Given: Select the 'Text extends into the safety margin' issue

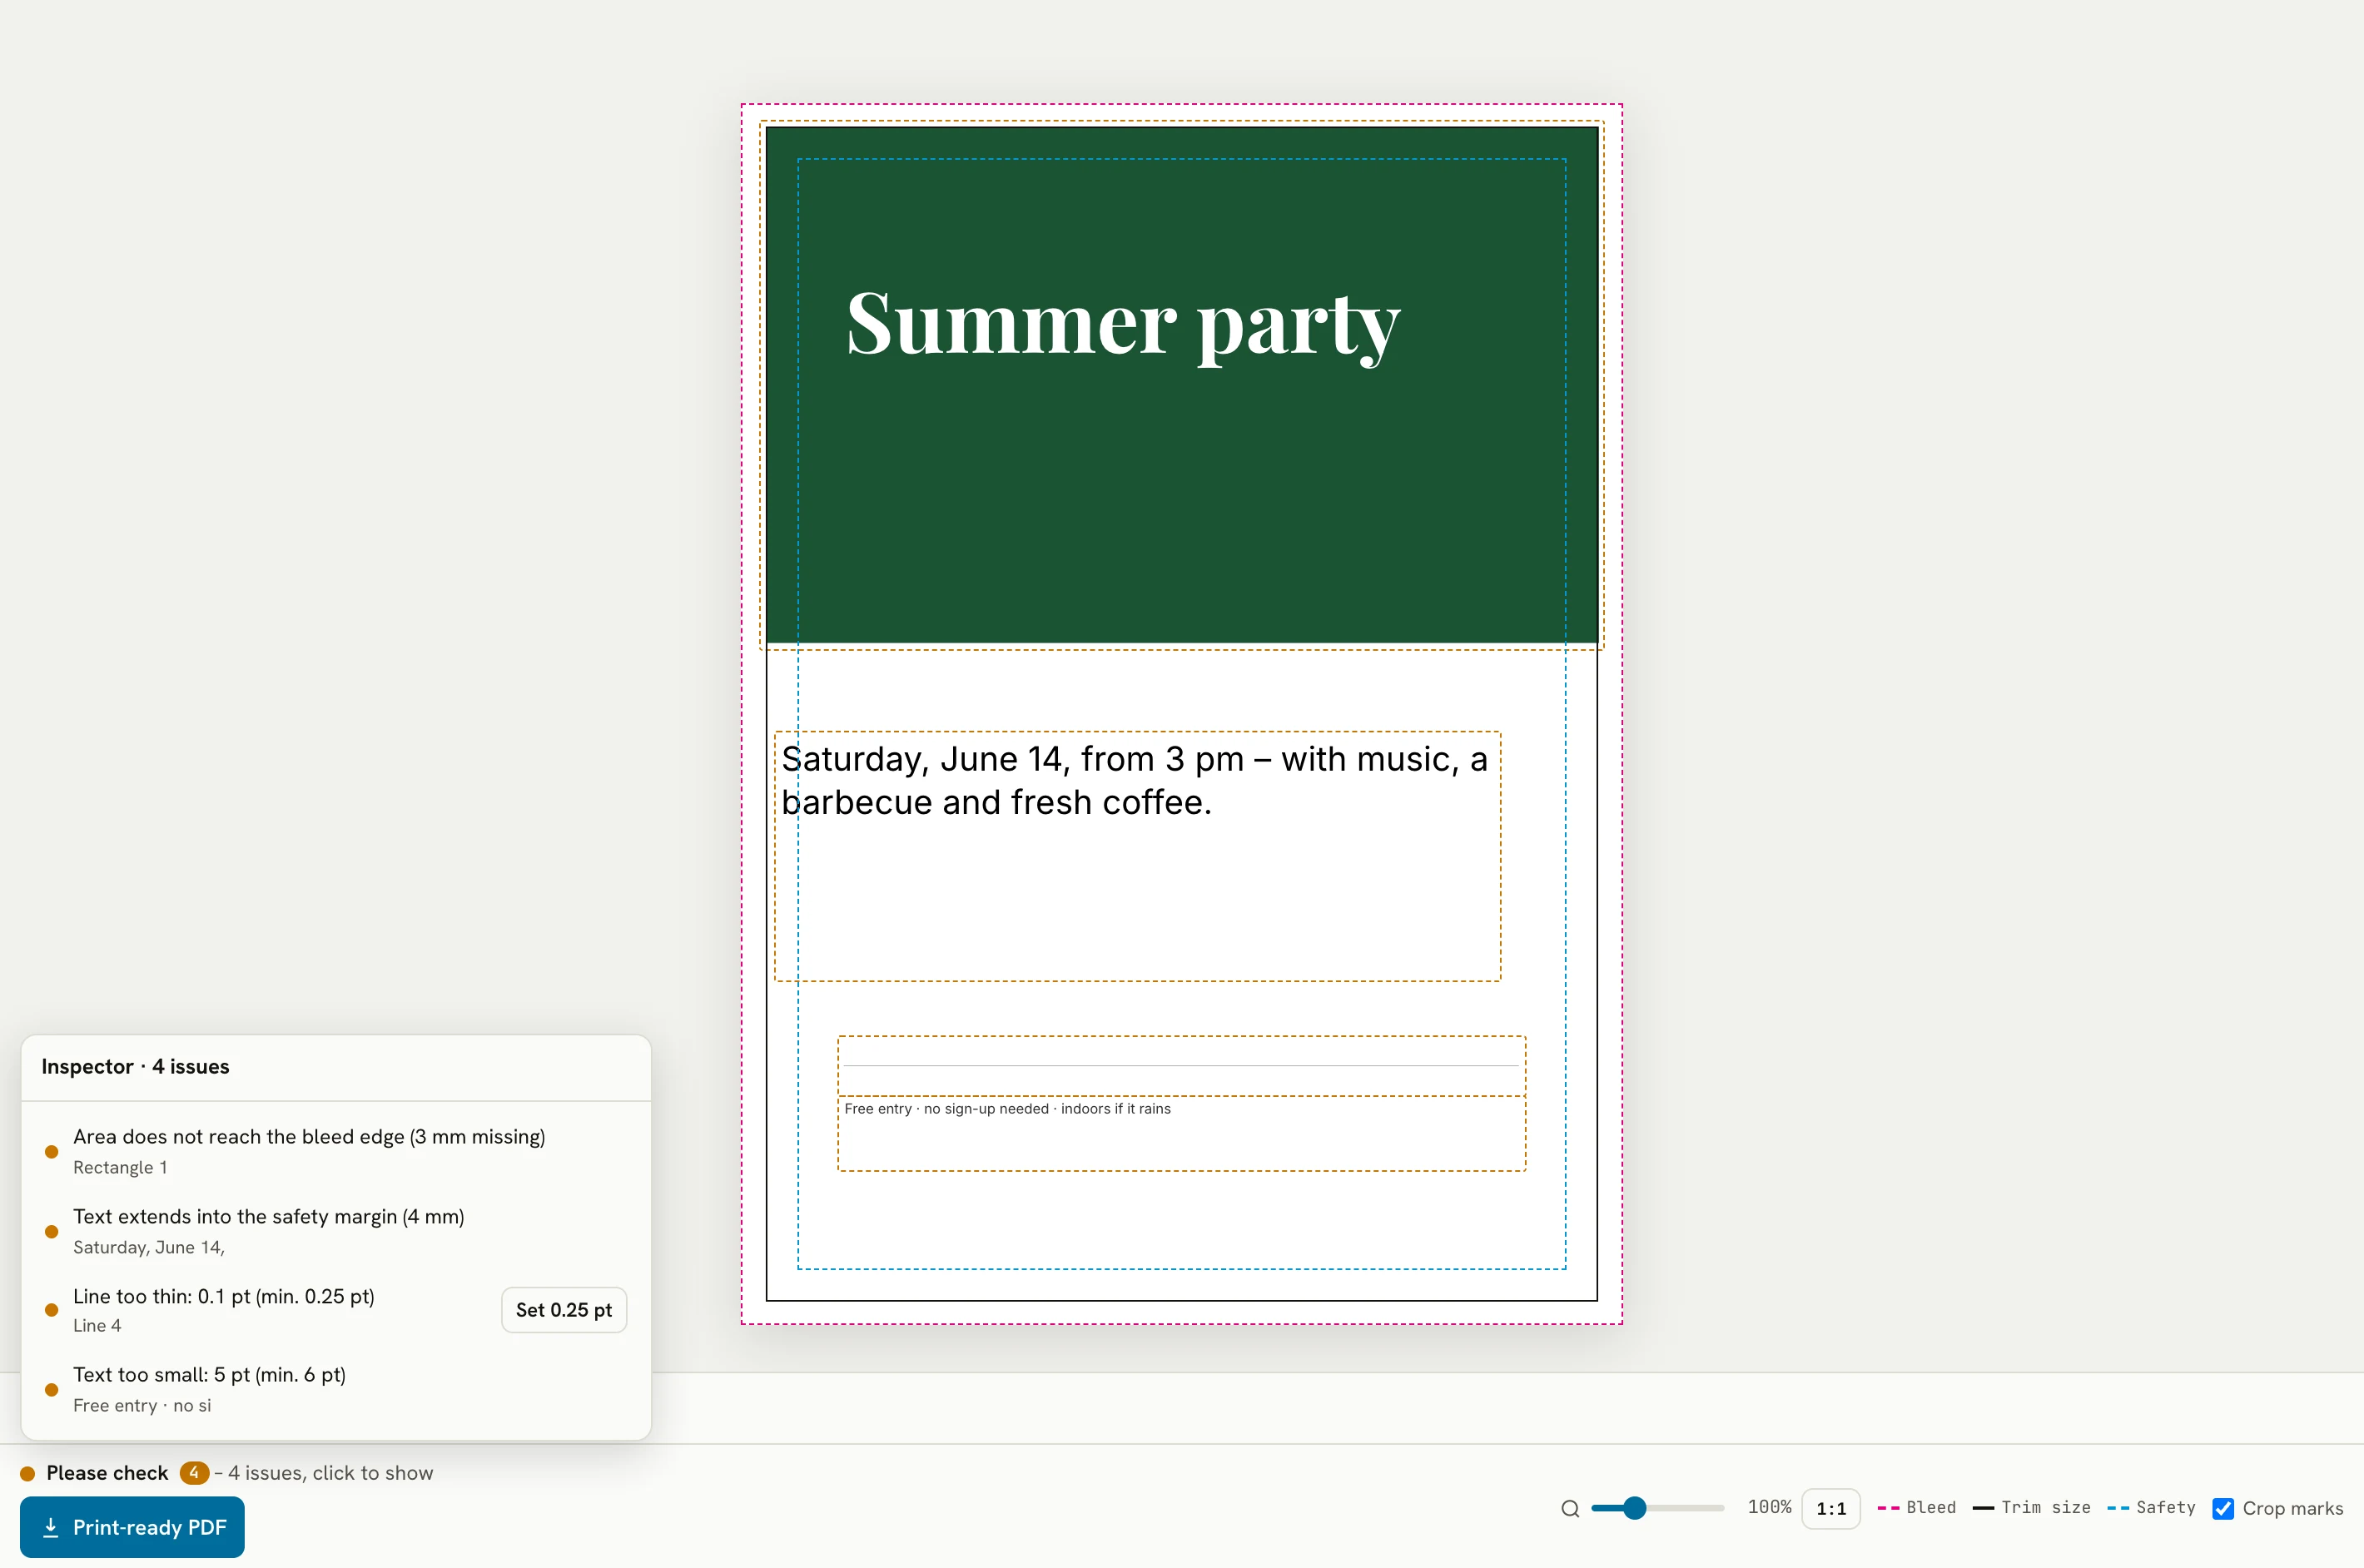Looking at the screenshot, I should (x=336, y=1231).
